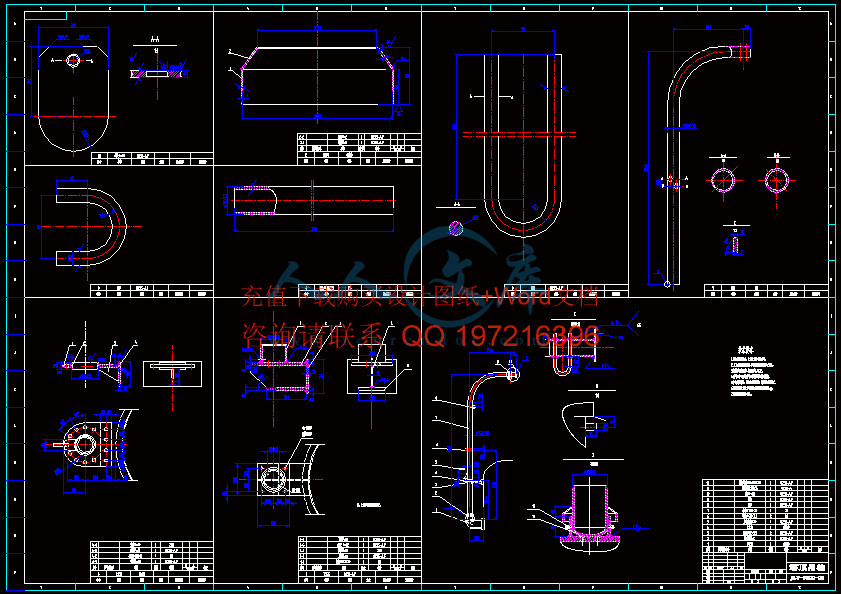Select the sideways U-bend part with red centerline
This screenshot has height=594, width=841.
[91, 226]
